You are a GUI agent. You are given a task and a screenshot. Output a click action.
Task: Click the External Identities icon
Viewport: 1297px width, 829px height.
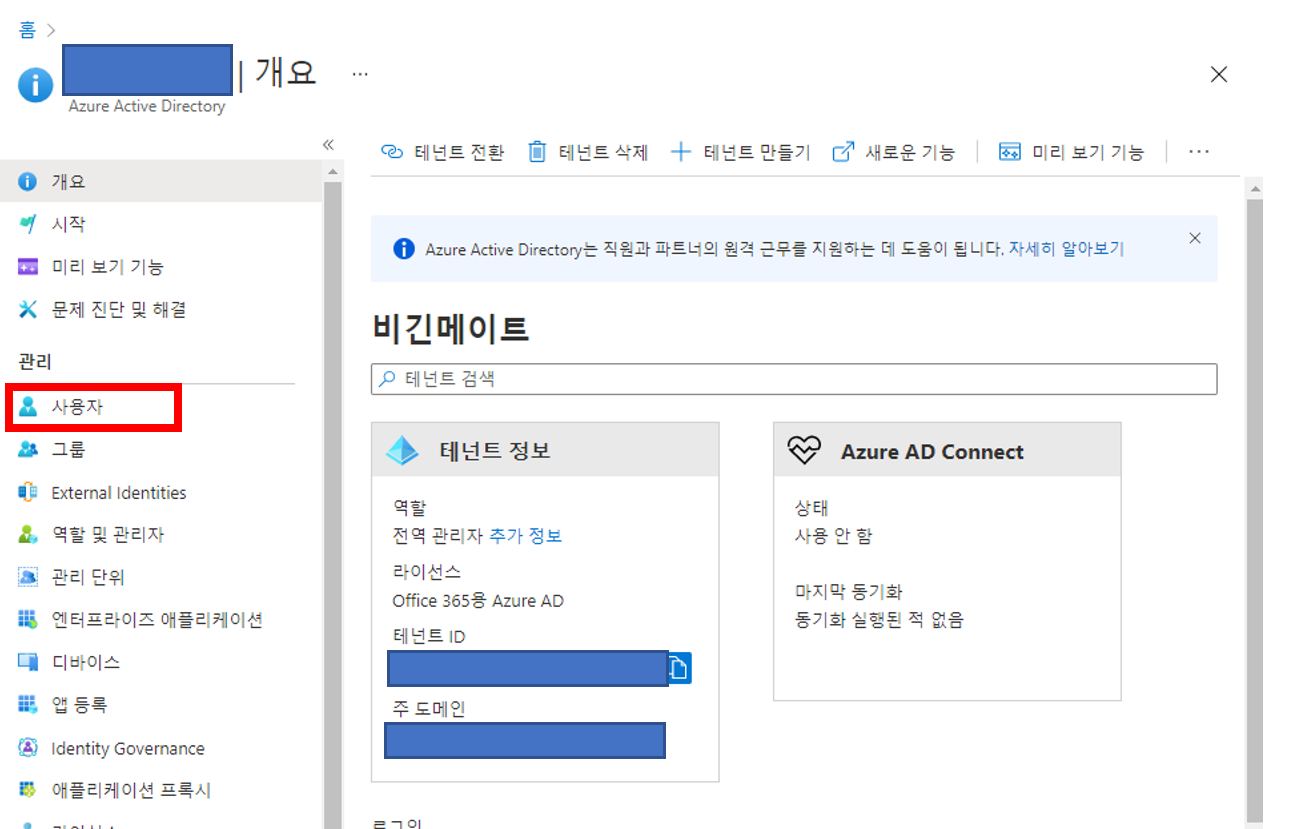[28, 492]
